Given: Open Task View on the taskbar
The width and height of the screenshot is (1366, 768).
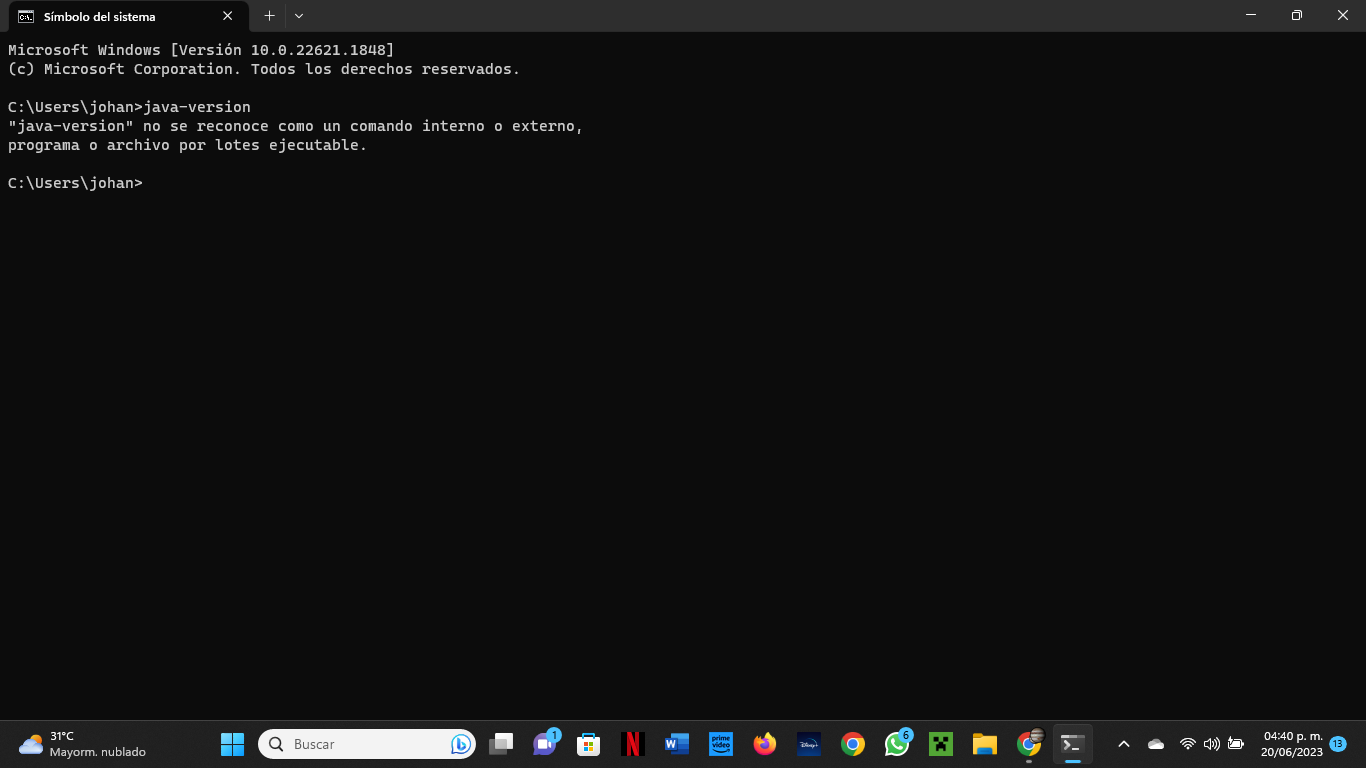Looking at the screenshot, I should point(501,744).
